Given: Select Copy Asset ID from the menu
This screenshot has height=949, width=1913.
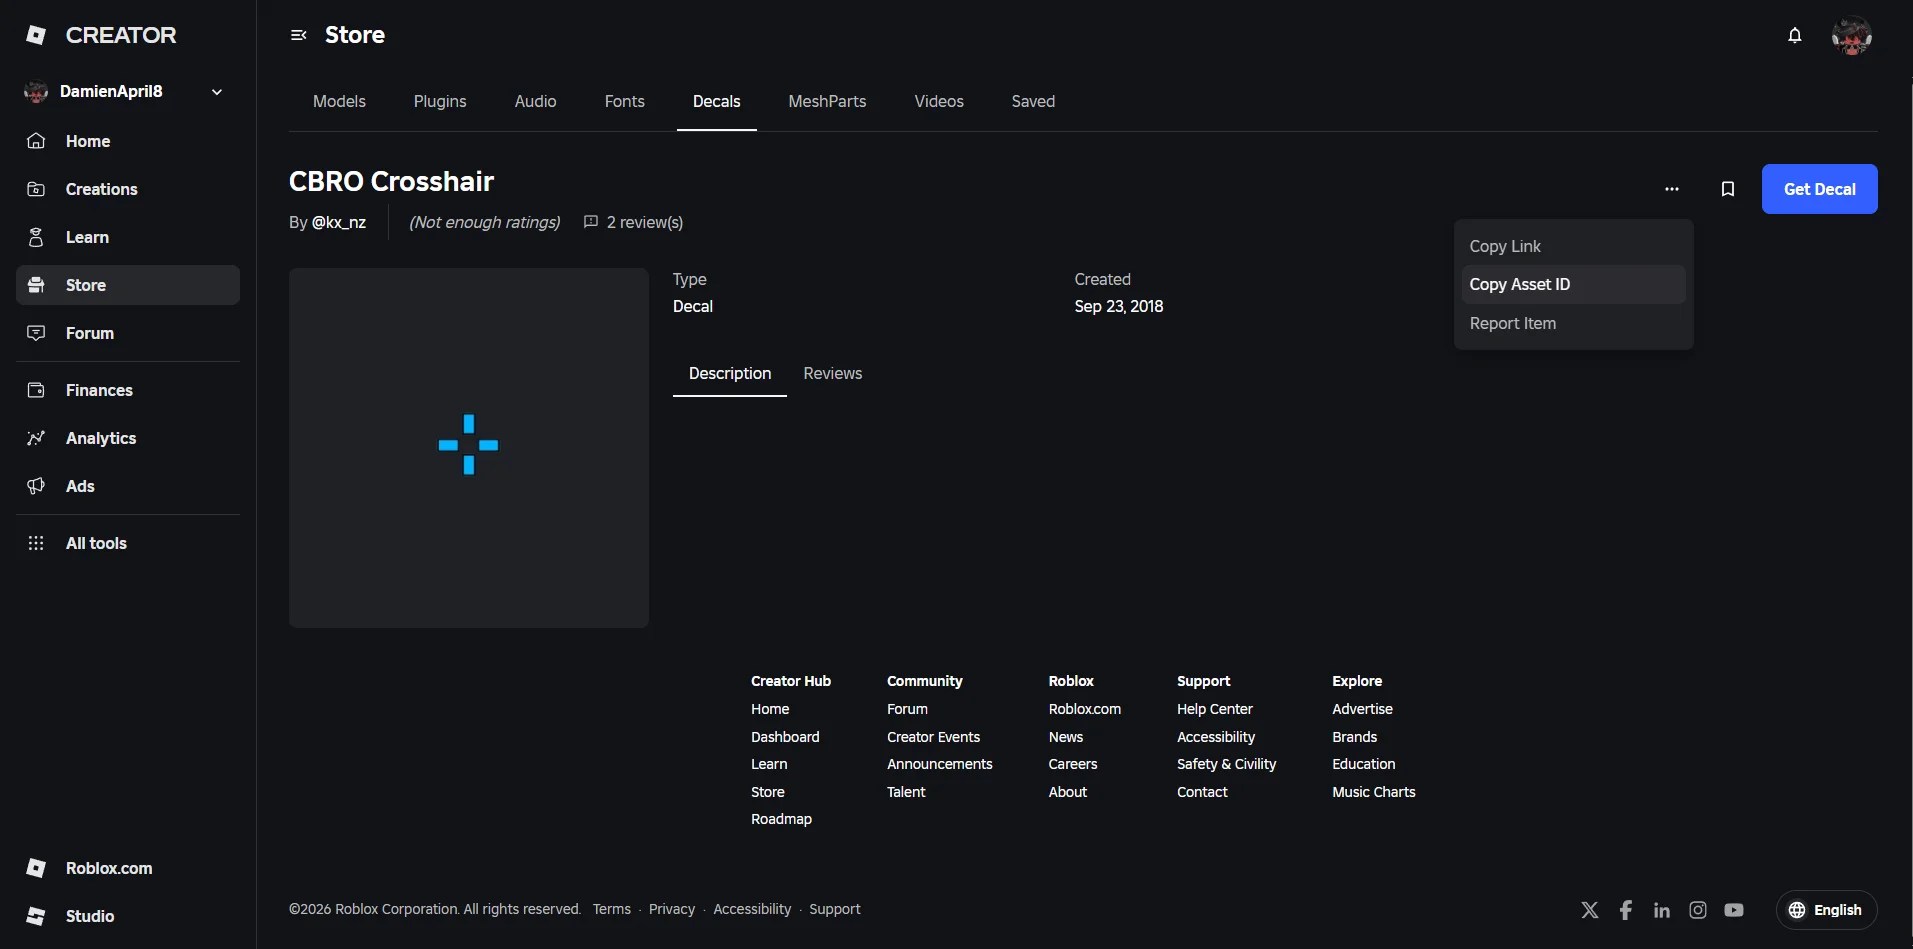Looking at the screenshot, I should tap(1520, 284).
